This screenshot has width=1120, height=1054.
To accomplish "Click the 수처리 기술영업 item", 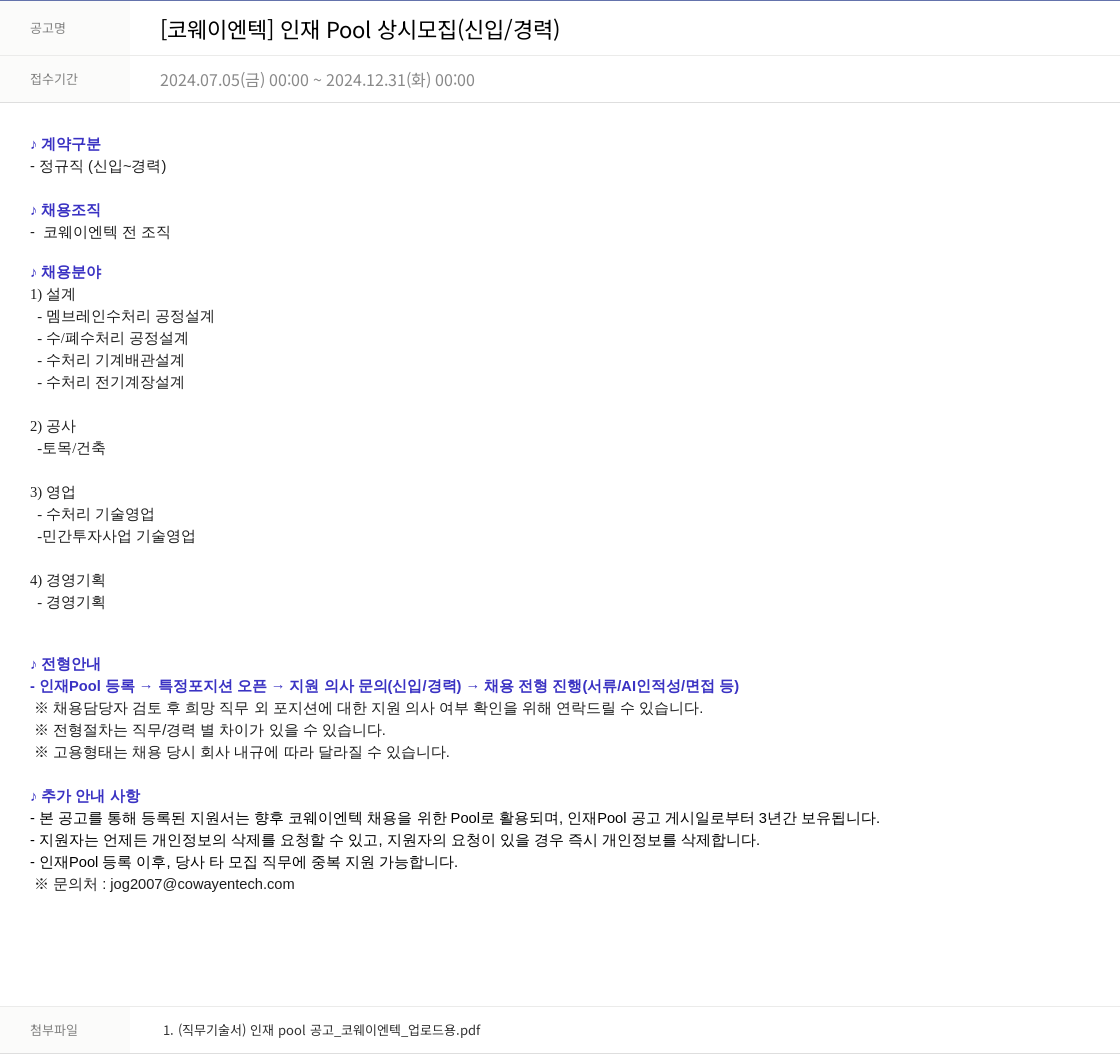I will tap(96, 515).
